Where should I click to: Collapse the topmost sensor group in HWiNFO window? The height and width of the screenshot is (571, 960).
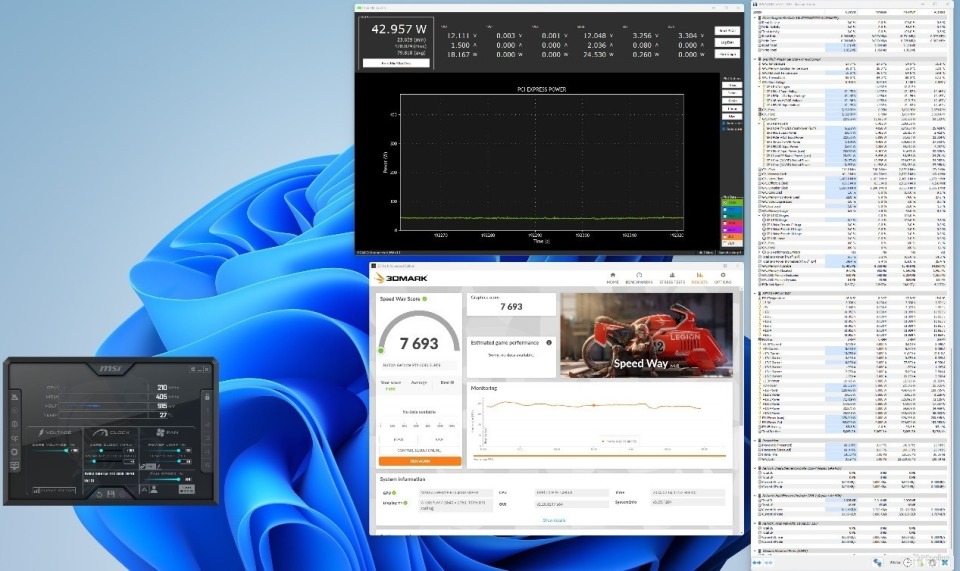[755, 18]
